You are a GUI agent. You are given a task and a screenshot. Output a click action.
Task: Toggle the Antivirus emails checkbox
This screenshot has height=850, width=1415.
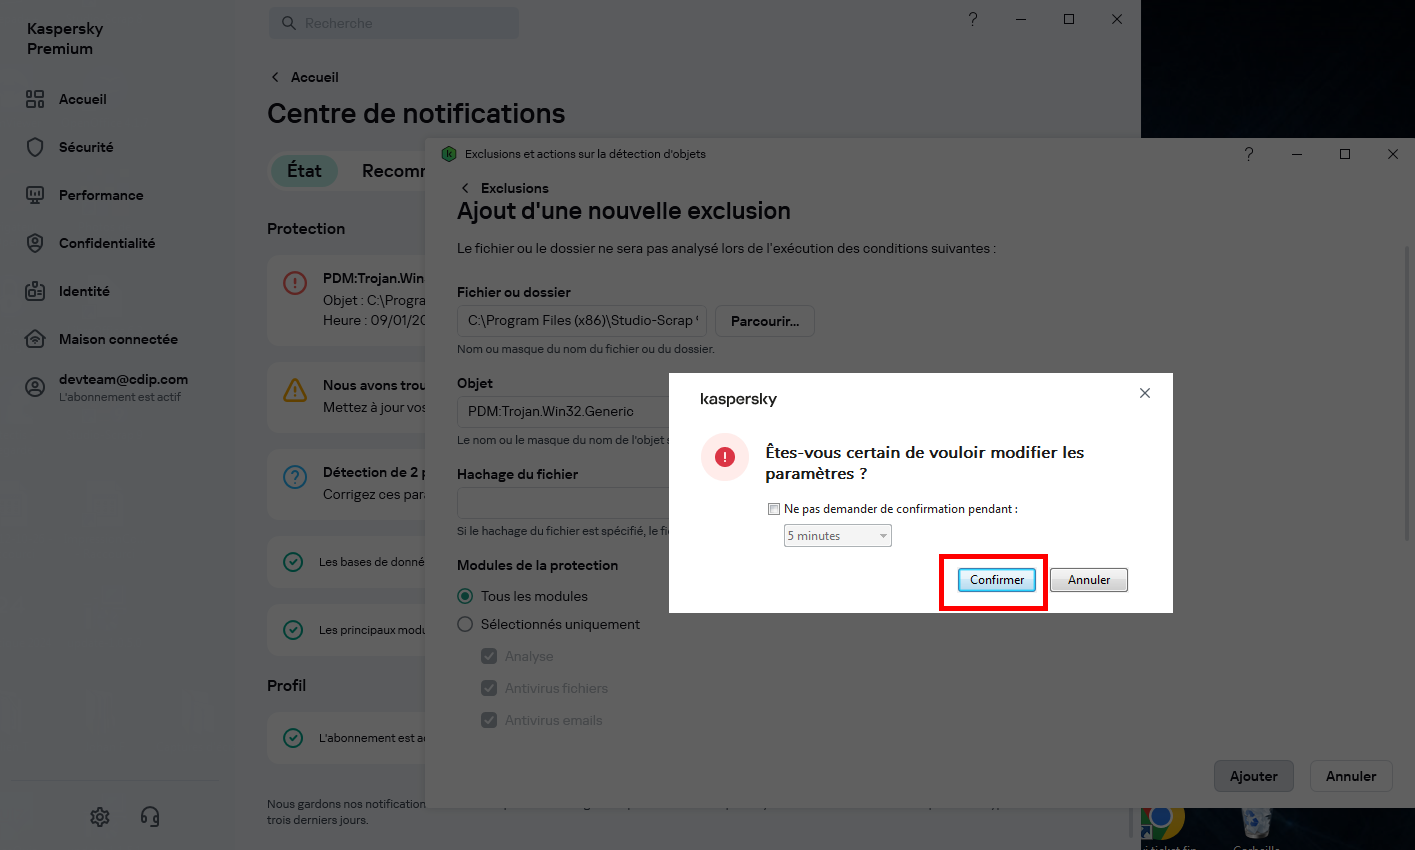pos(489,720)
